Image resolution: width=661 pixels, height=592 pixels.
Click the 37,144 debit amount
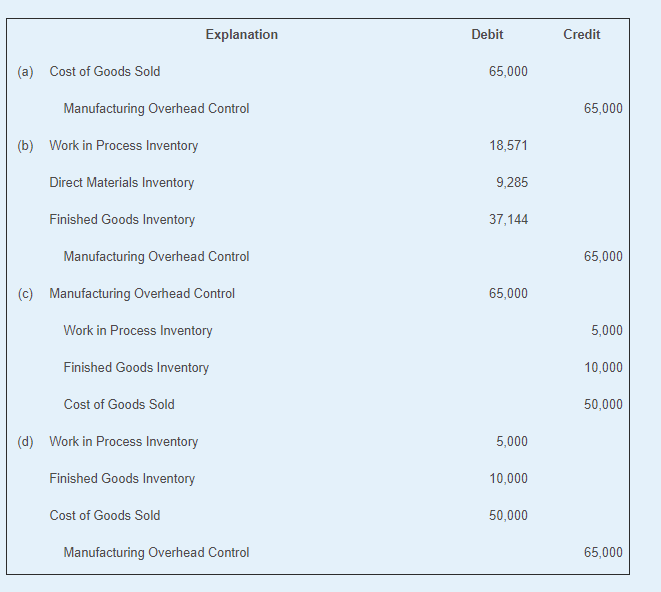508,220
